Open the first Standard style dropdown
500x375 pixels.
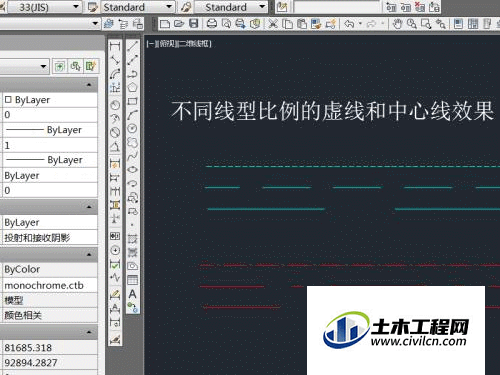(169, 7)
